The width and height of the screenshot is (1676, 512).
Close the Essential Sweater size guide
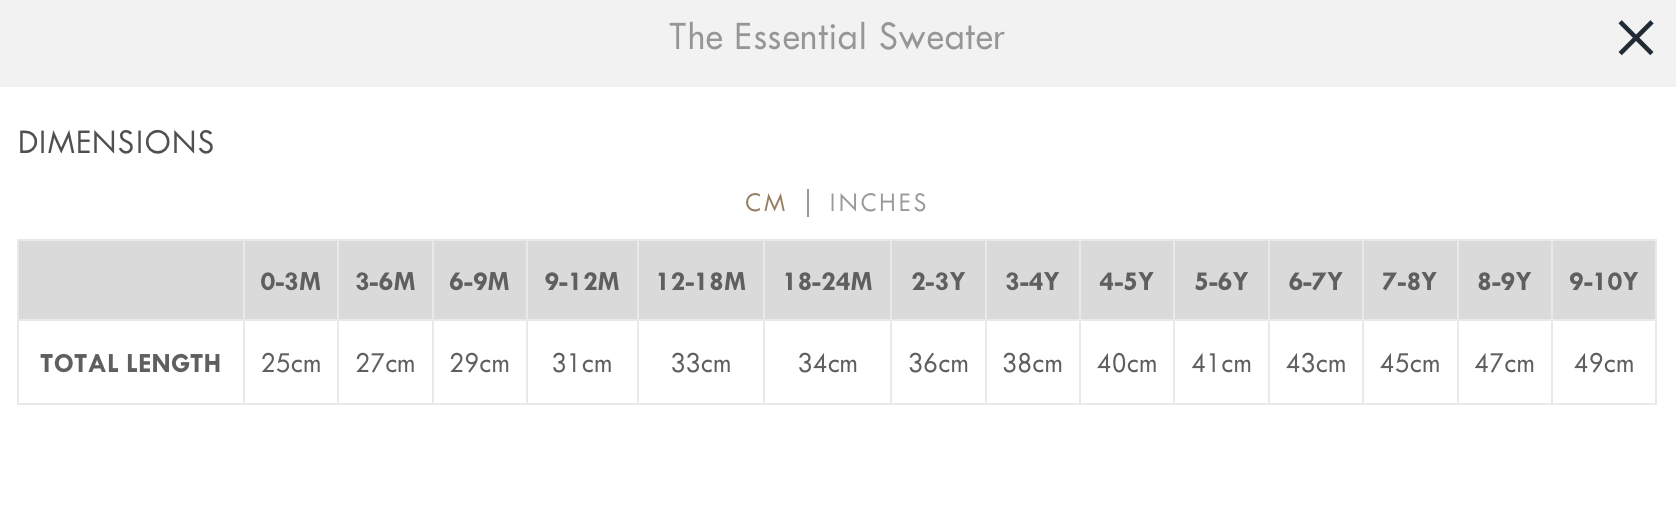click(1635, 39)
